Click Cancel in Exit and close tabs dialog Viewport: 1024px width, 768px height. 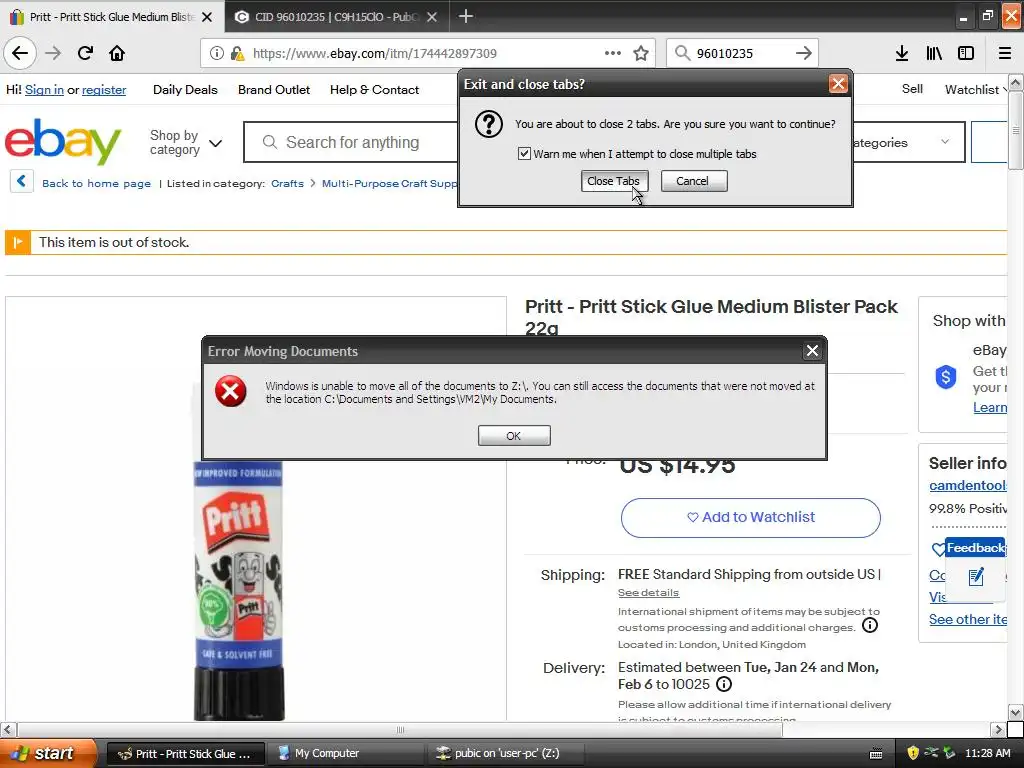[693, 181]
